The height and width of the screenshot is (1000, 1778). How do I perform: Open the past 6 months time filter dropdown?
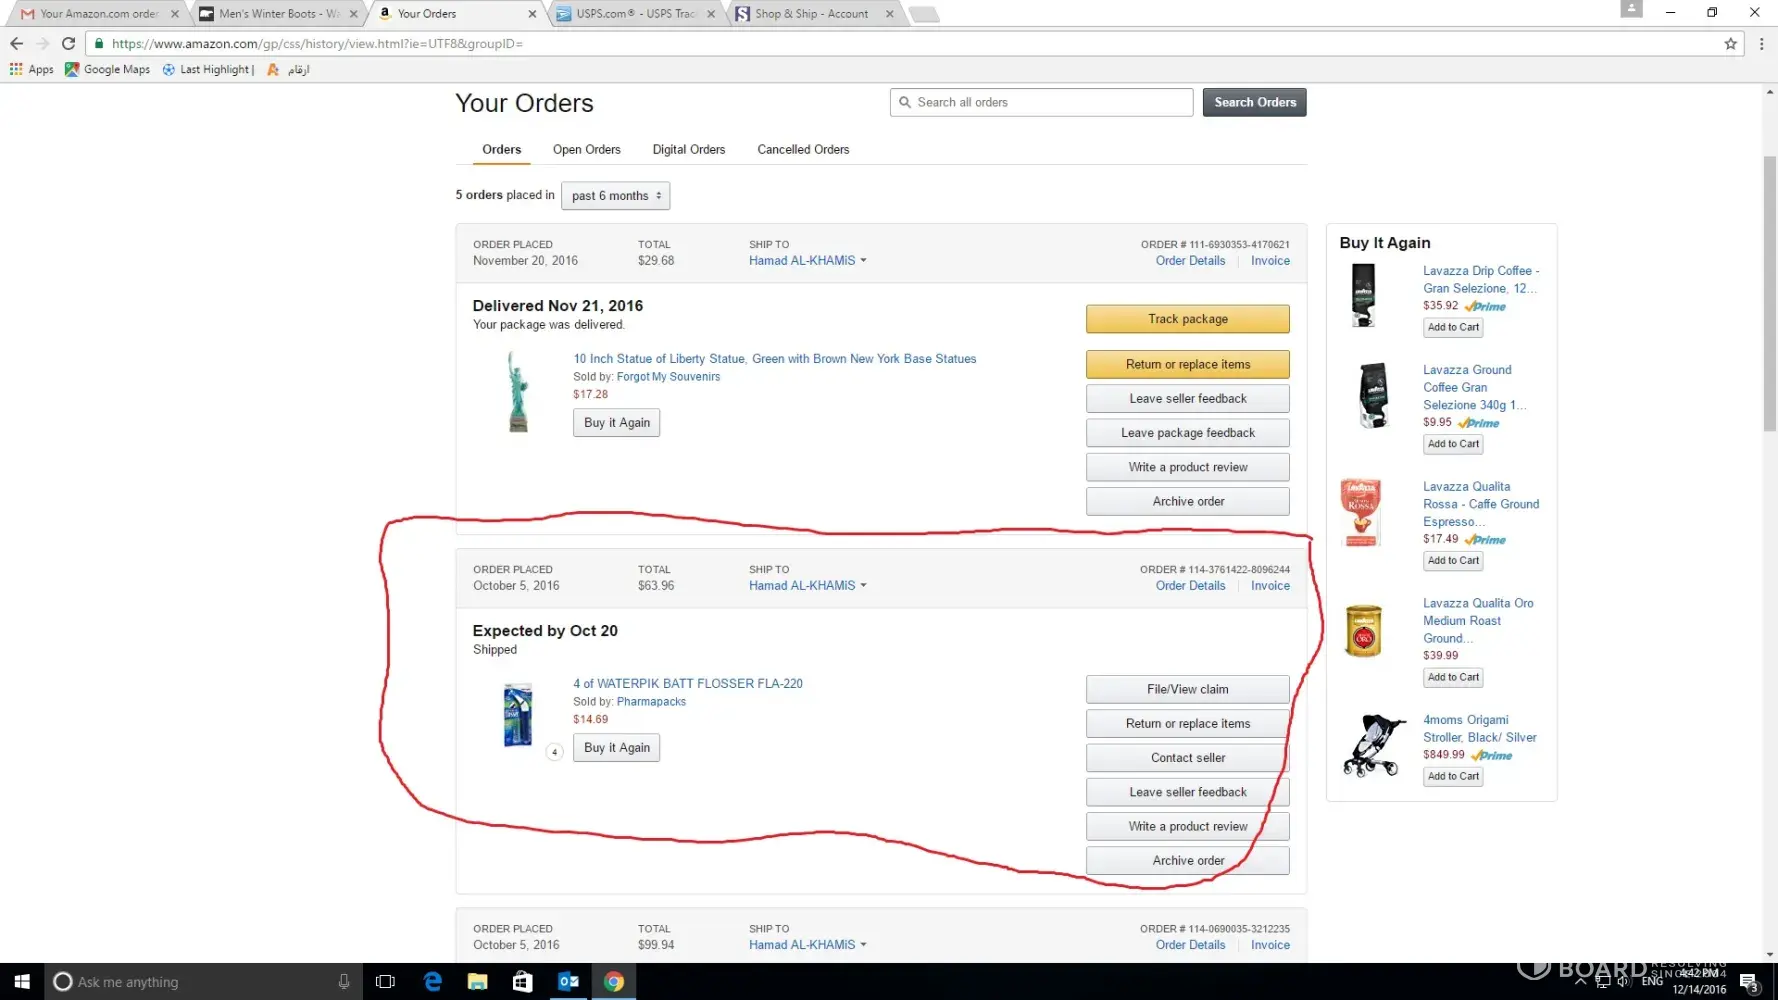615,196
